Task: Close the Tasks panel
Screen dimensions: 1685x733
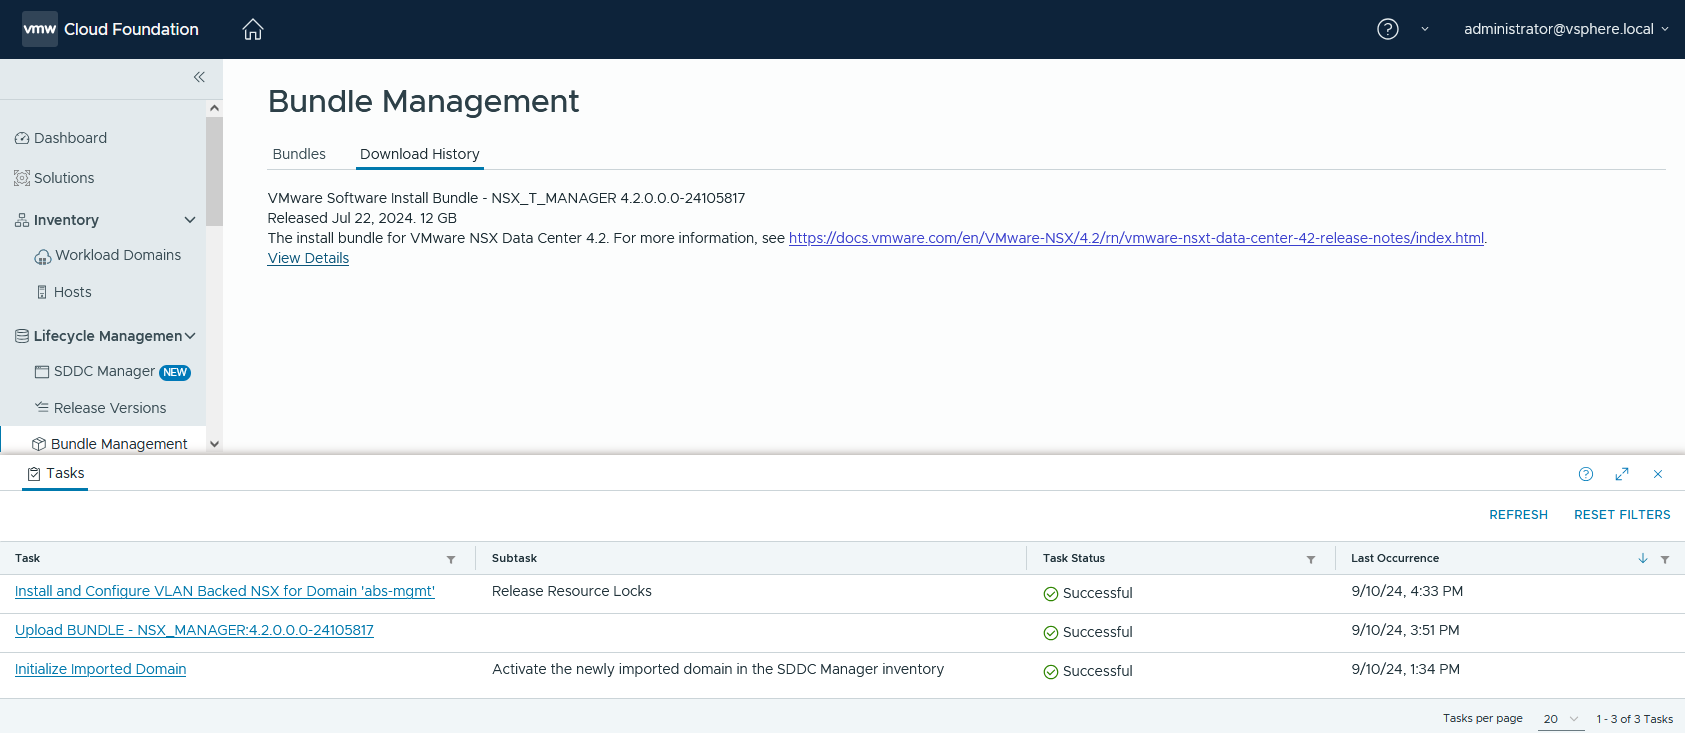Action: pos(1658,474)
